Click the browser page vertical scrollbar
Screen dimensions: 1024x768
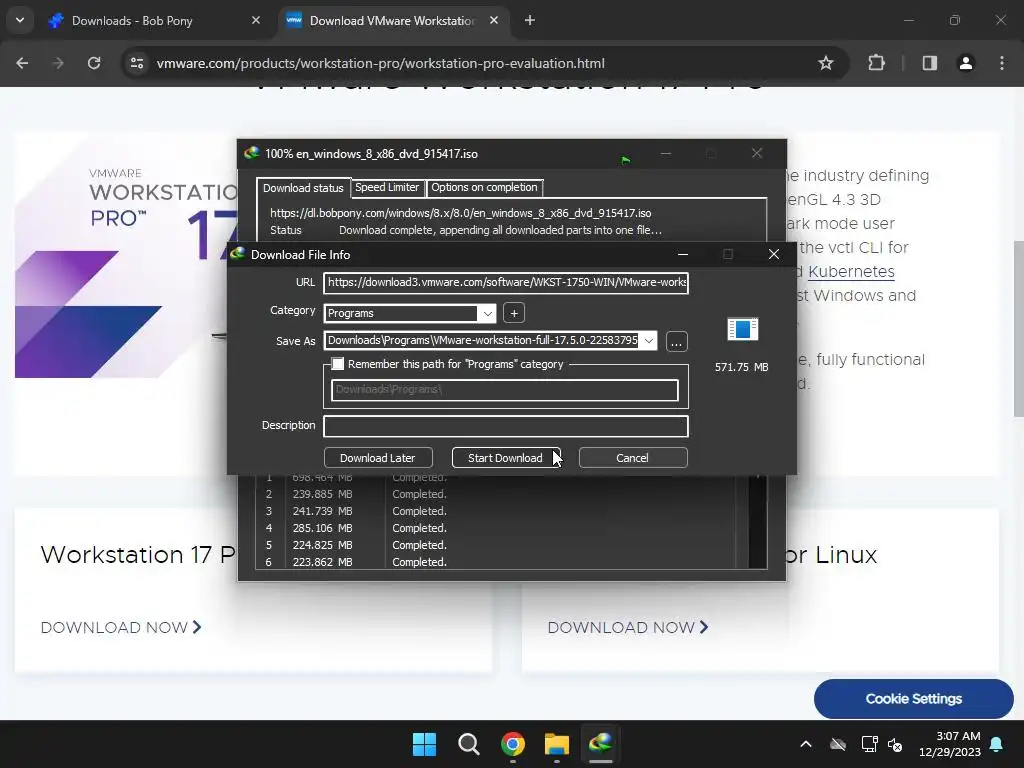tap(1018, 328)
